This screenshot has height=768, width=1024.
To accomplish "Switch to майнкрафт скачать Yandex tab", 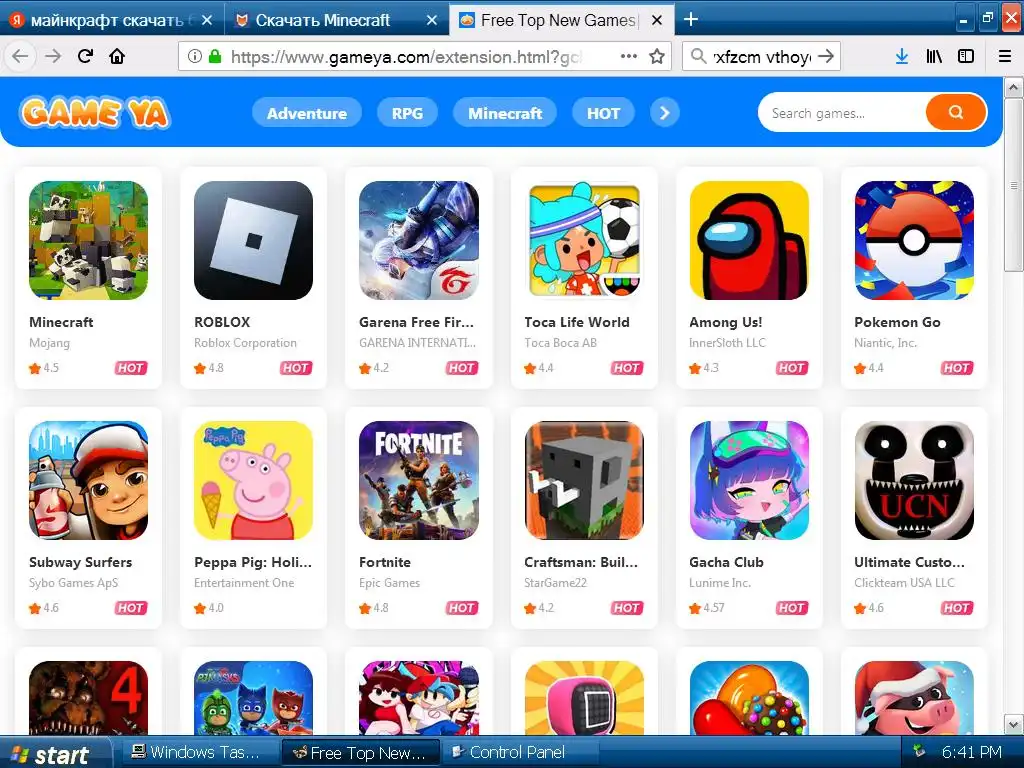I will coord(108,20).
